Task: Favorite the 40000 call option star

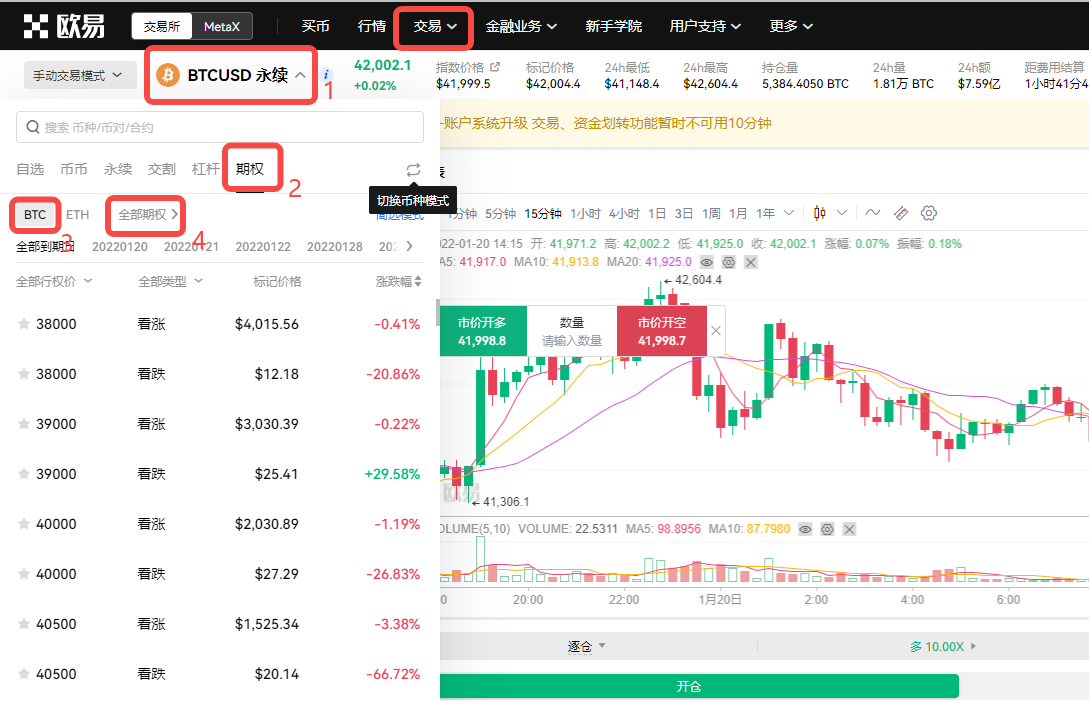Action: tap(24, 524)
